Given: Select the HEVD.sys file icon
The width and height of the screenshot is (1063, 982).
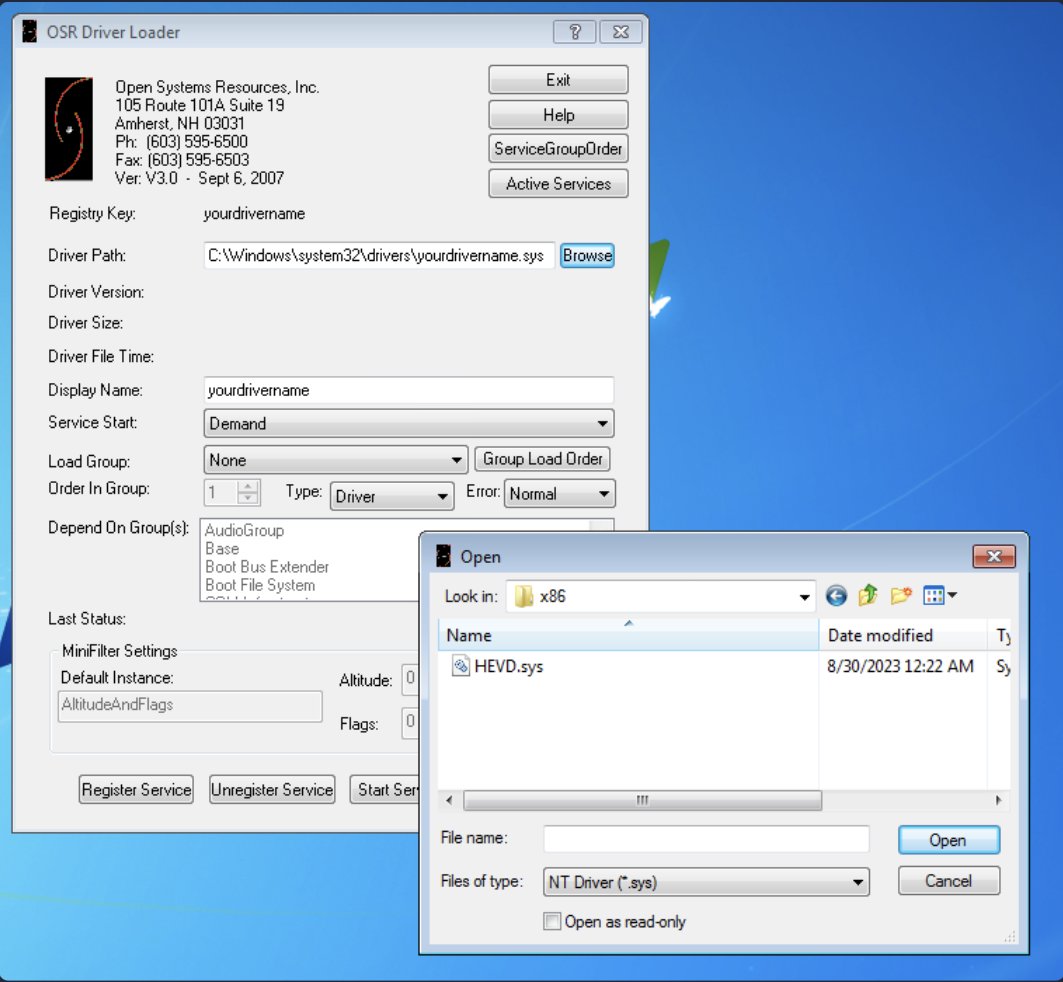Looking at the screenshot, I should (x=460, y=666).
